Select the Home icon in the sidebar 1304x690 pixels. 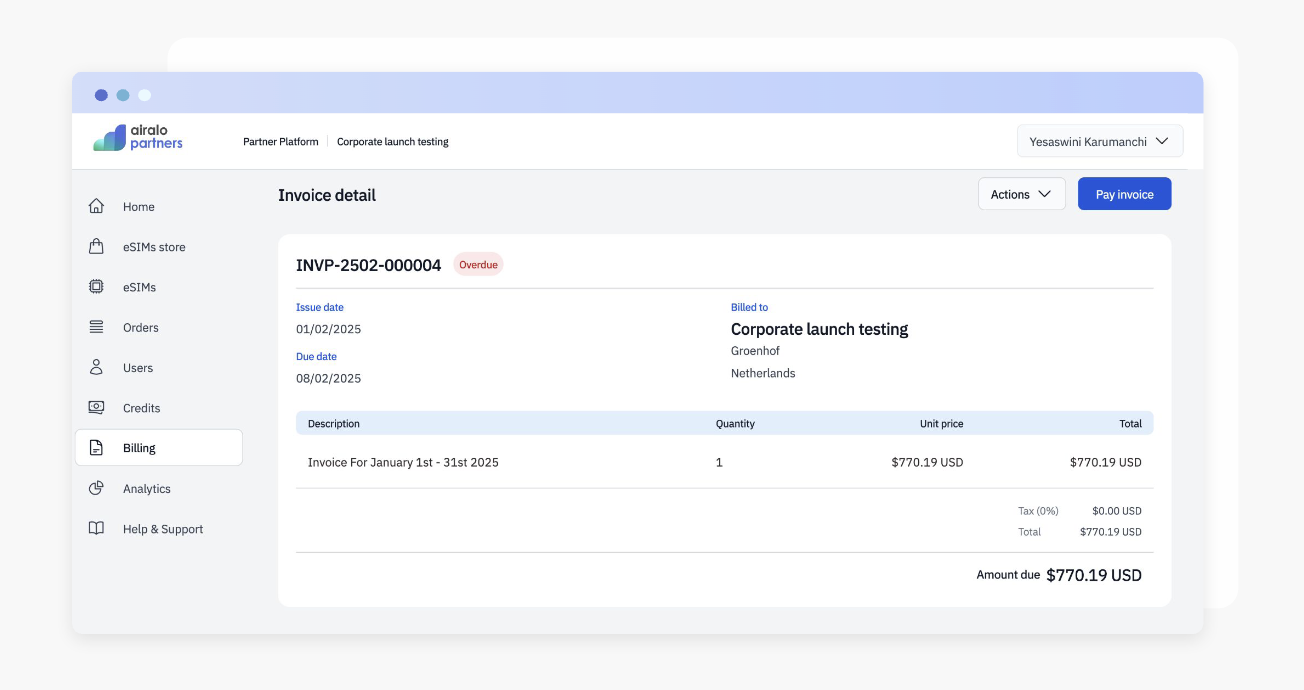[95, 206]
